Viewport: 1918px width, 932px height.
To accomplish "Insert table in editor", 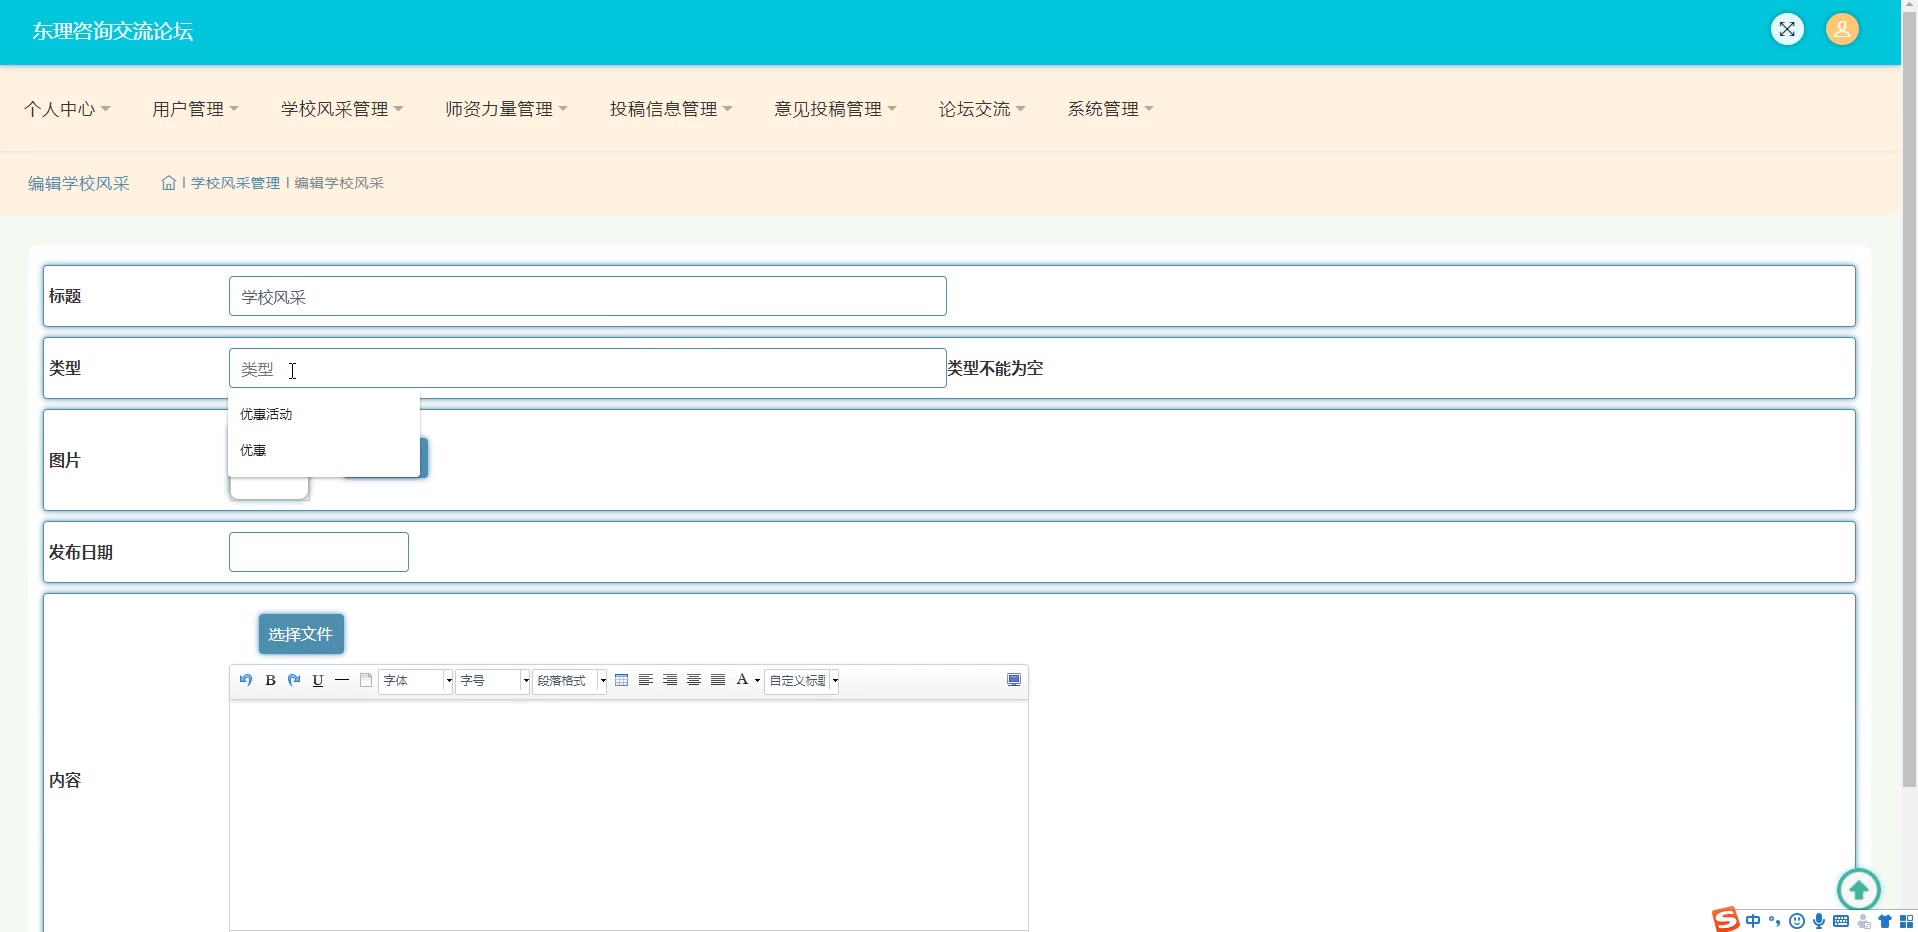I will [x=622, y=680].
